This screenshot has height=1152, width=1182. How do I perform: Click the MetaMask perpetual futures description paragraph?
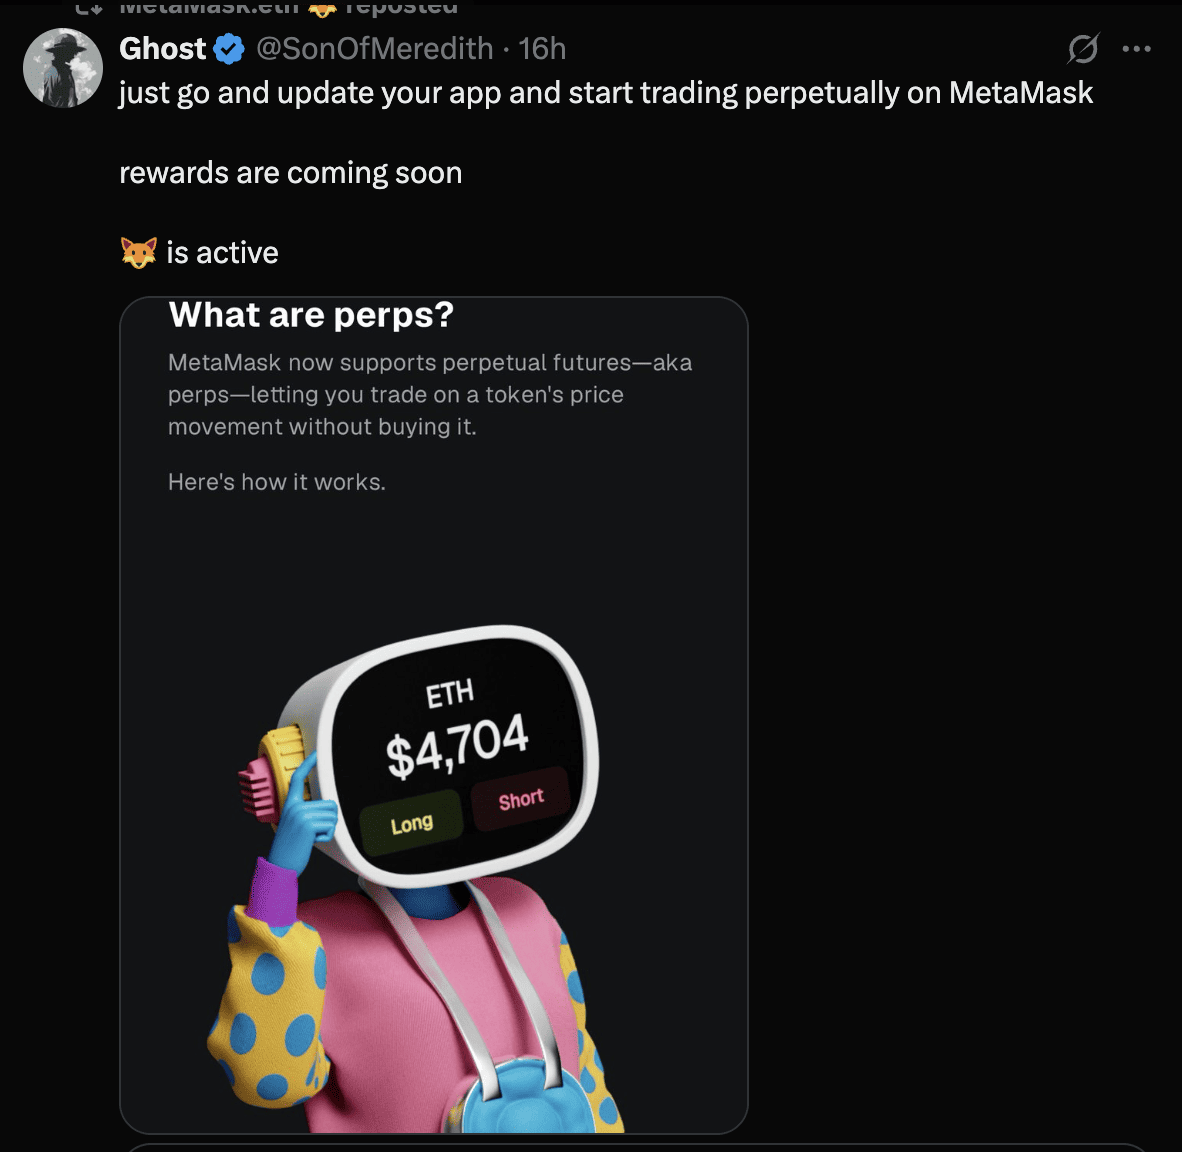430,394
